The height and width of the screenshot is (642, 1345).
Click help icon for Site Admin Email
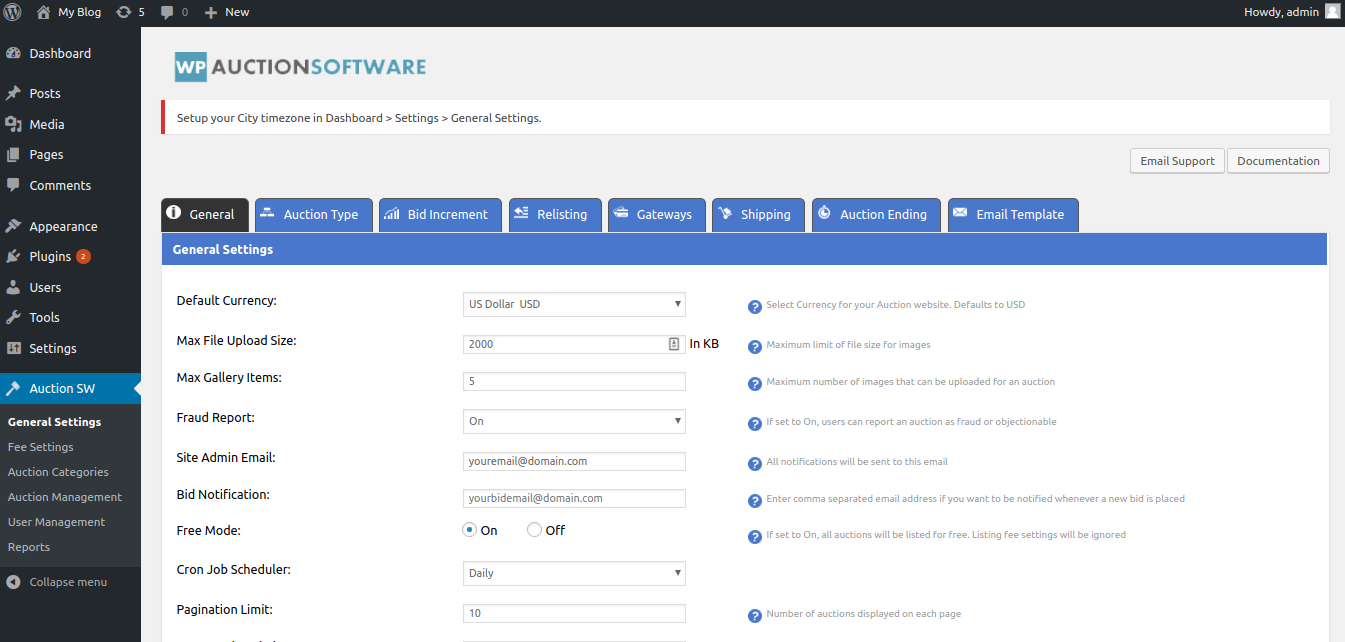click(x=755, y=463)
